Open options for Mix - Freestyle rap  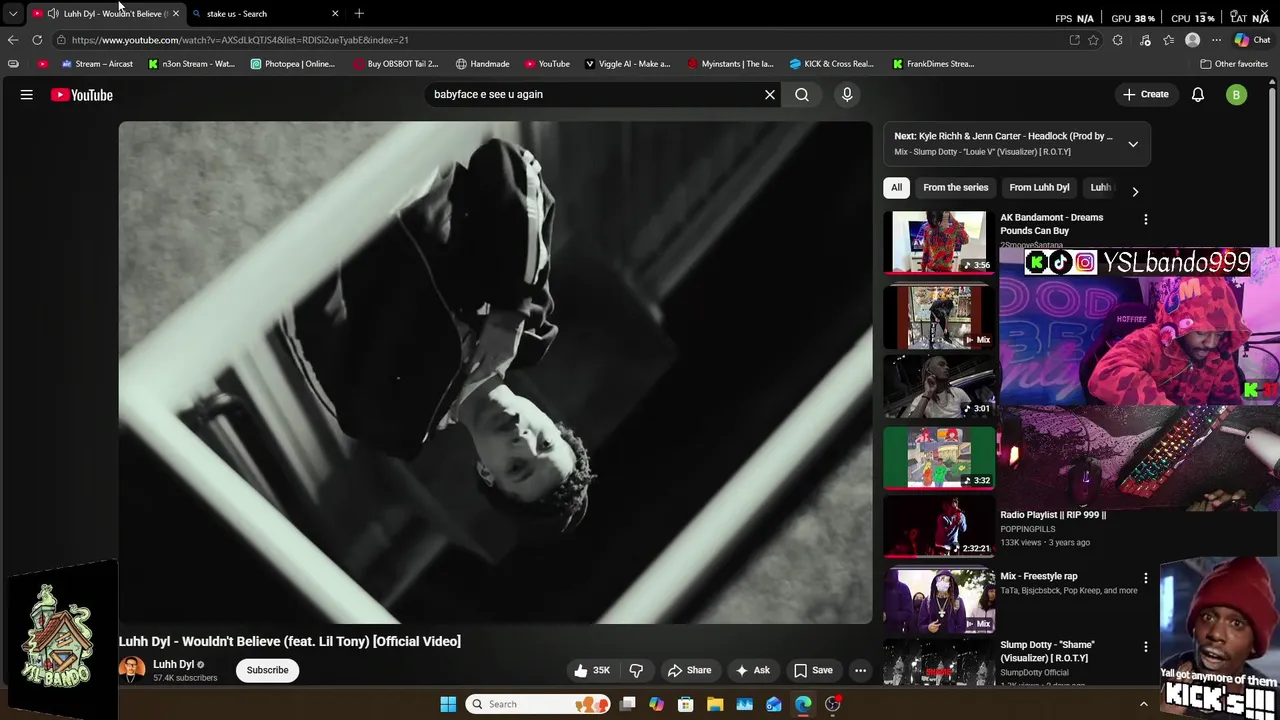[x=1146, y=578]
